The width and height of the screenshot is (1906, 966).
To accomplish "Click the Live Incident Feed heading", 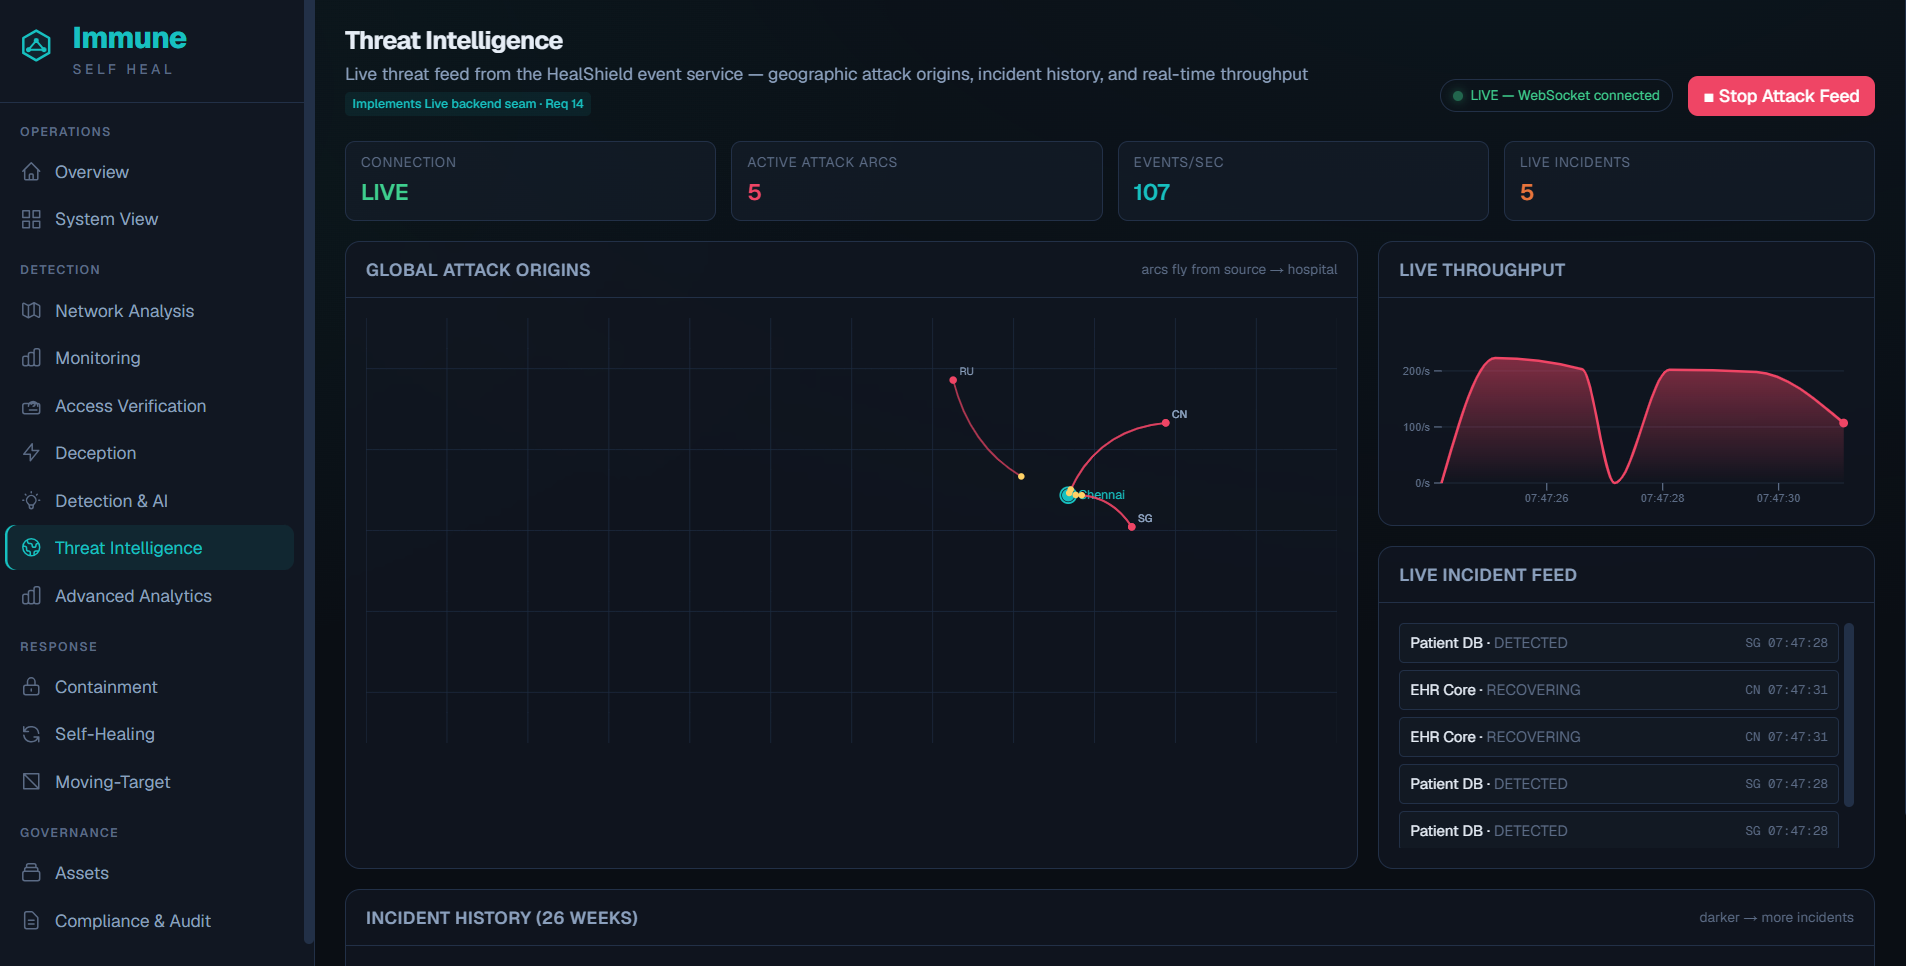I will [x=1488, y=575].
